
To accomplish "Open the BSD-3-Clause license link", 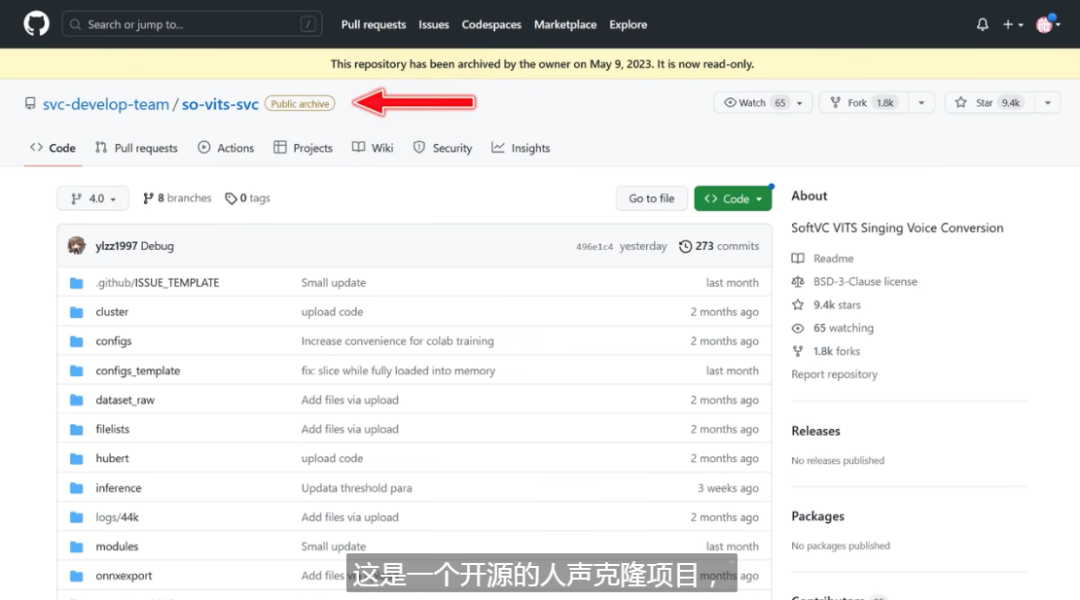I will click(855, 281).
